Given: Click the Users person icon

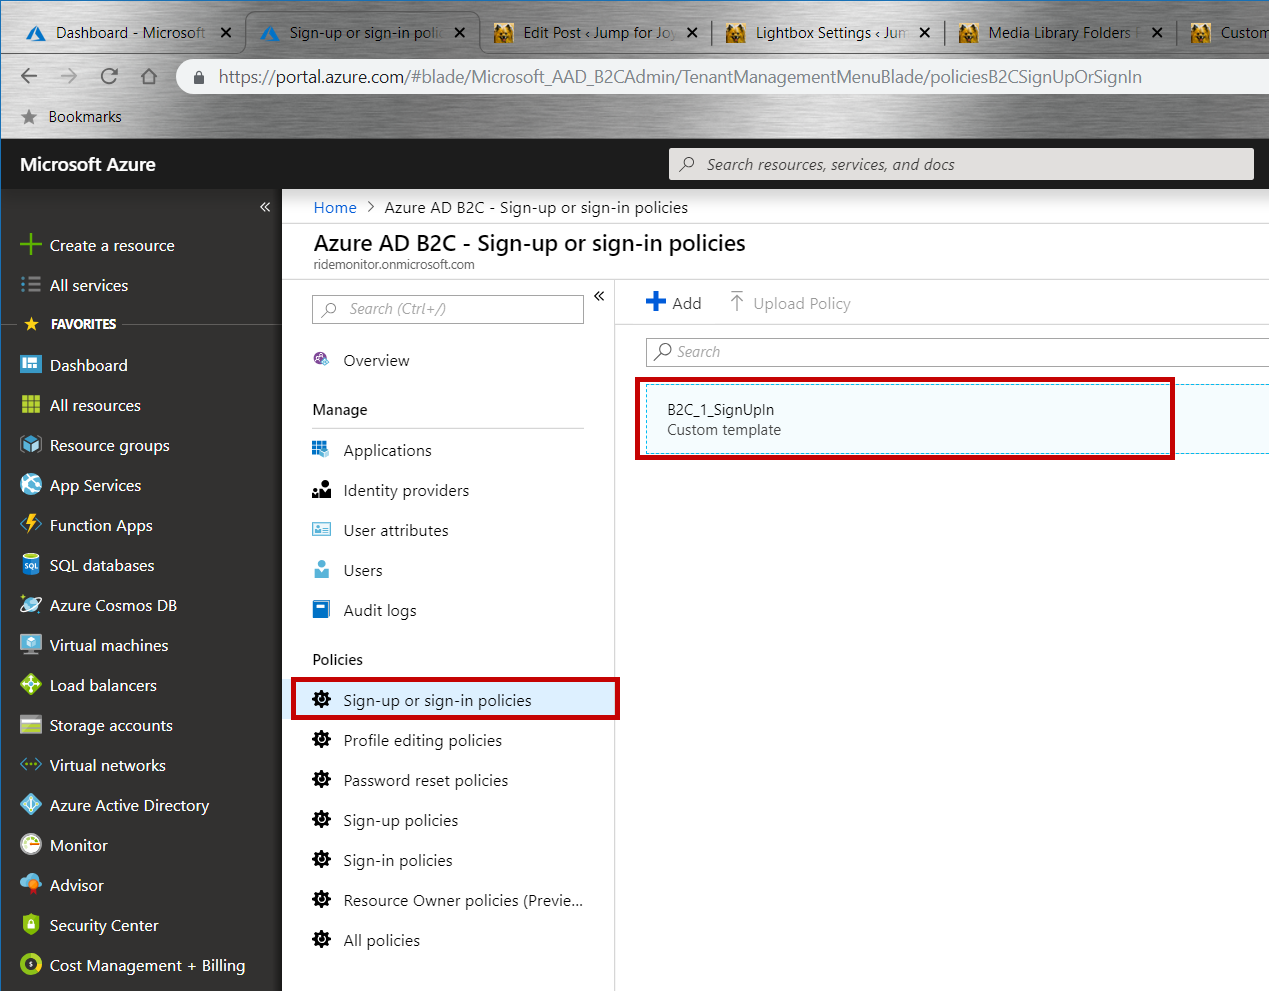Looking at the screenshot, I should 321,570.
